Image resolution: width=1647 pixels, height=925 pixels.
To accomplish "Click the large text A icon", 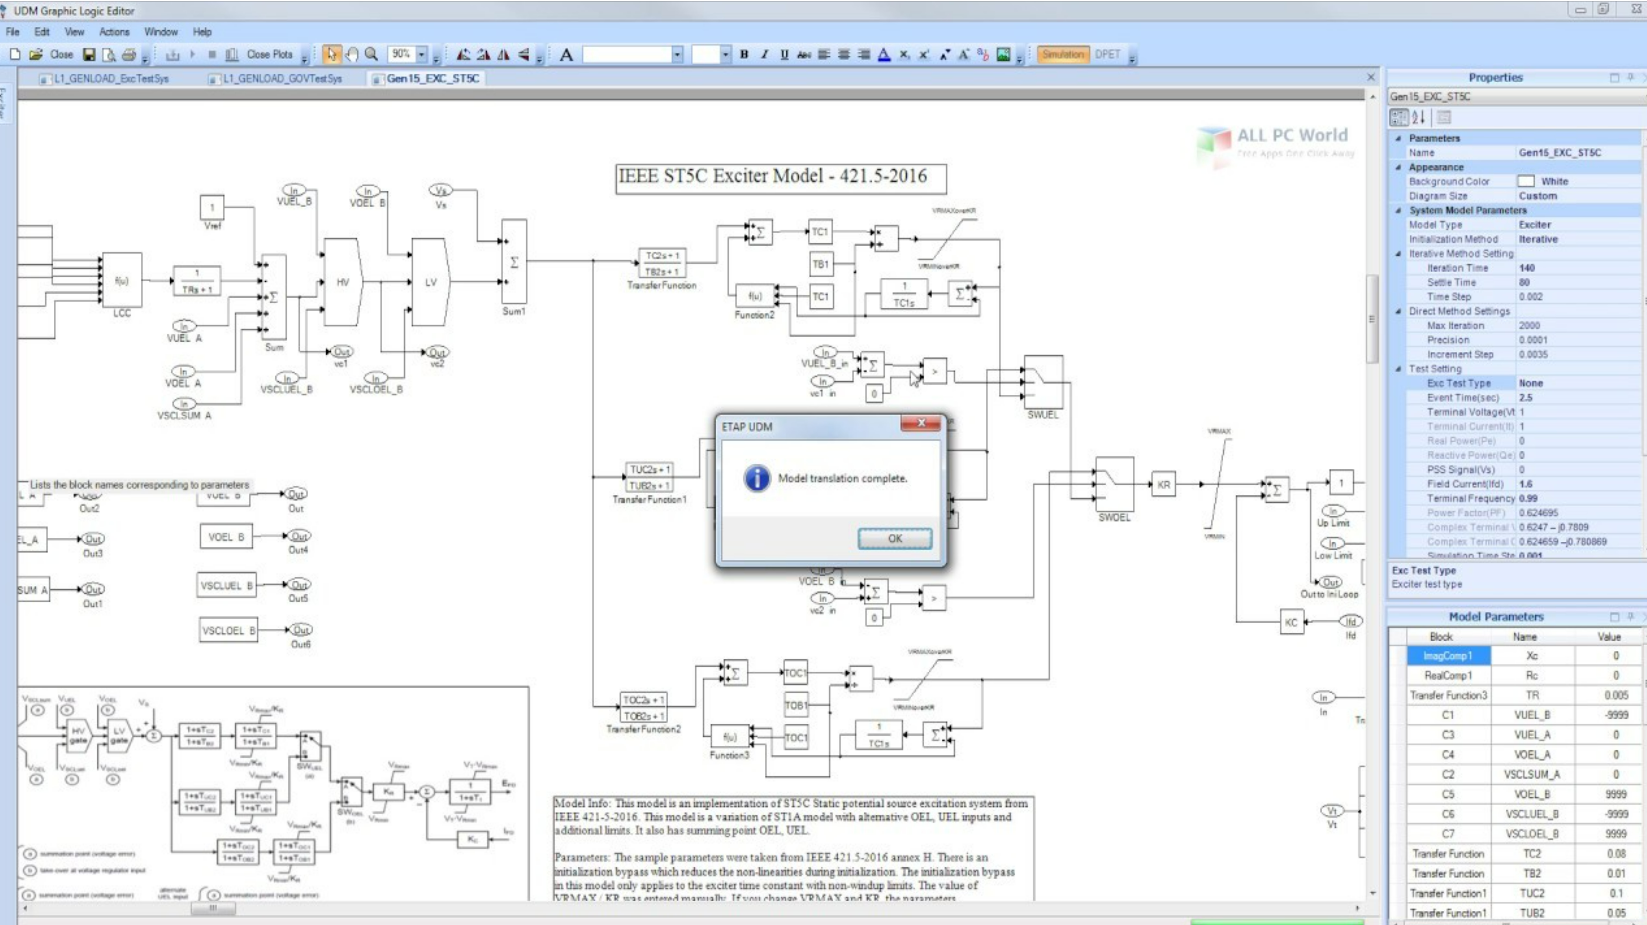I will point(566,55).
